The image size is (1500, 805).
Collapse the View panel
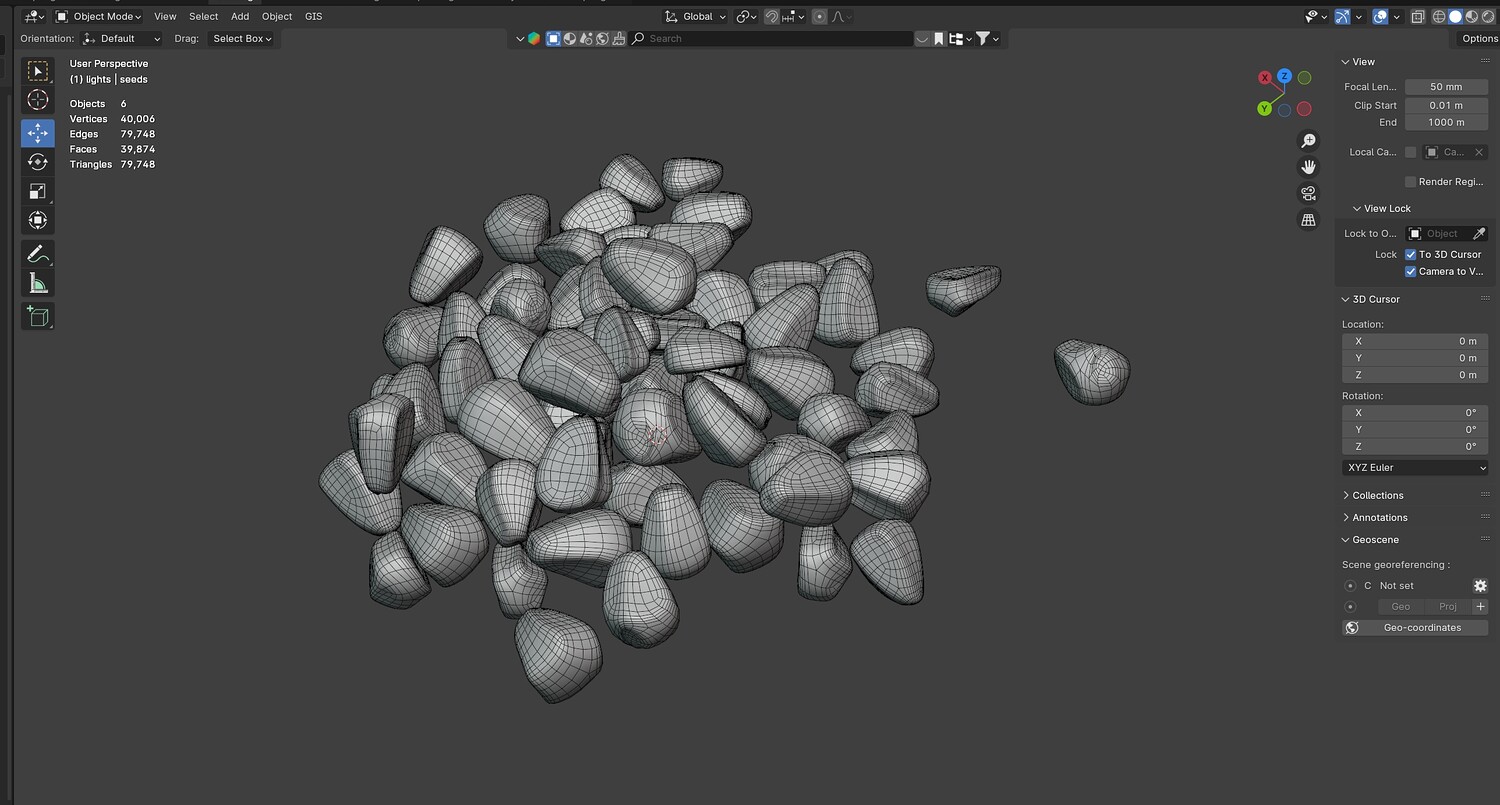tap(1346, 62)
